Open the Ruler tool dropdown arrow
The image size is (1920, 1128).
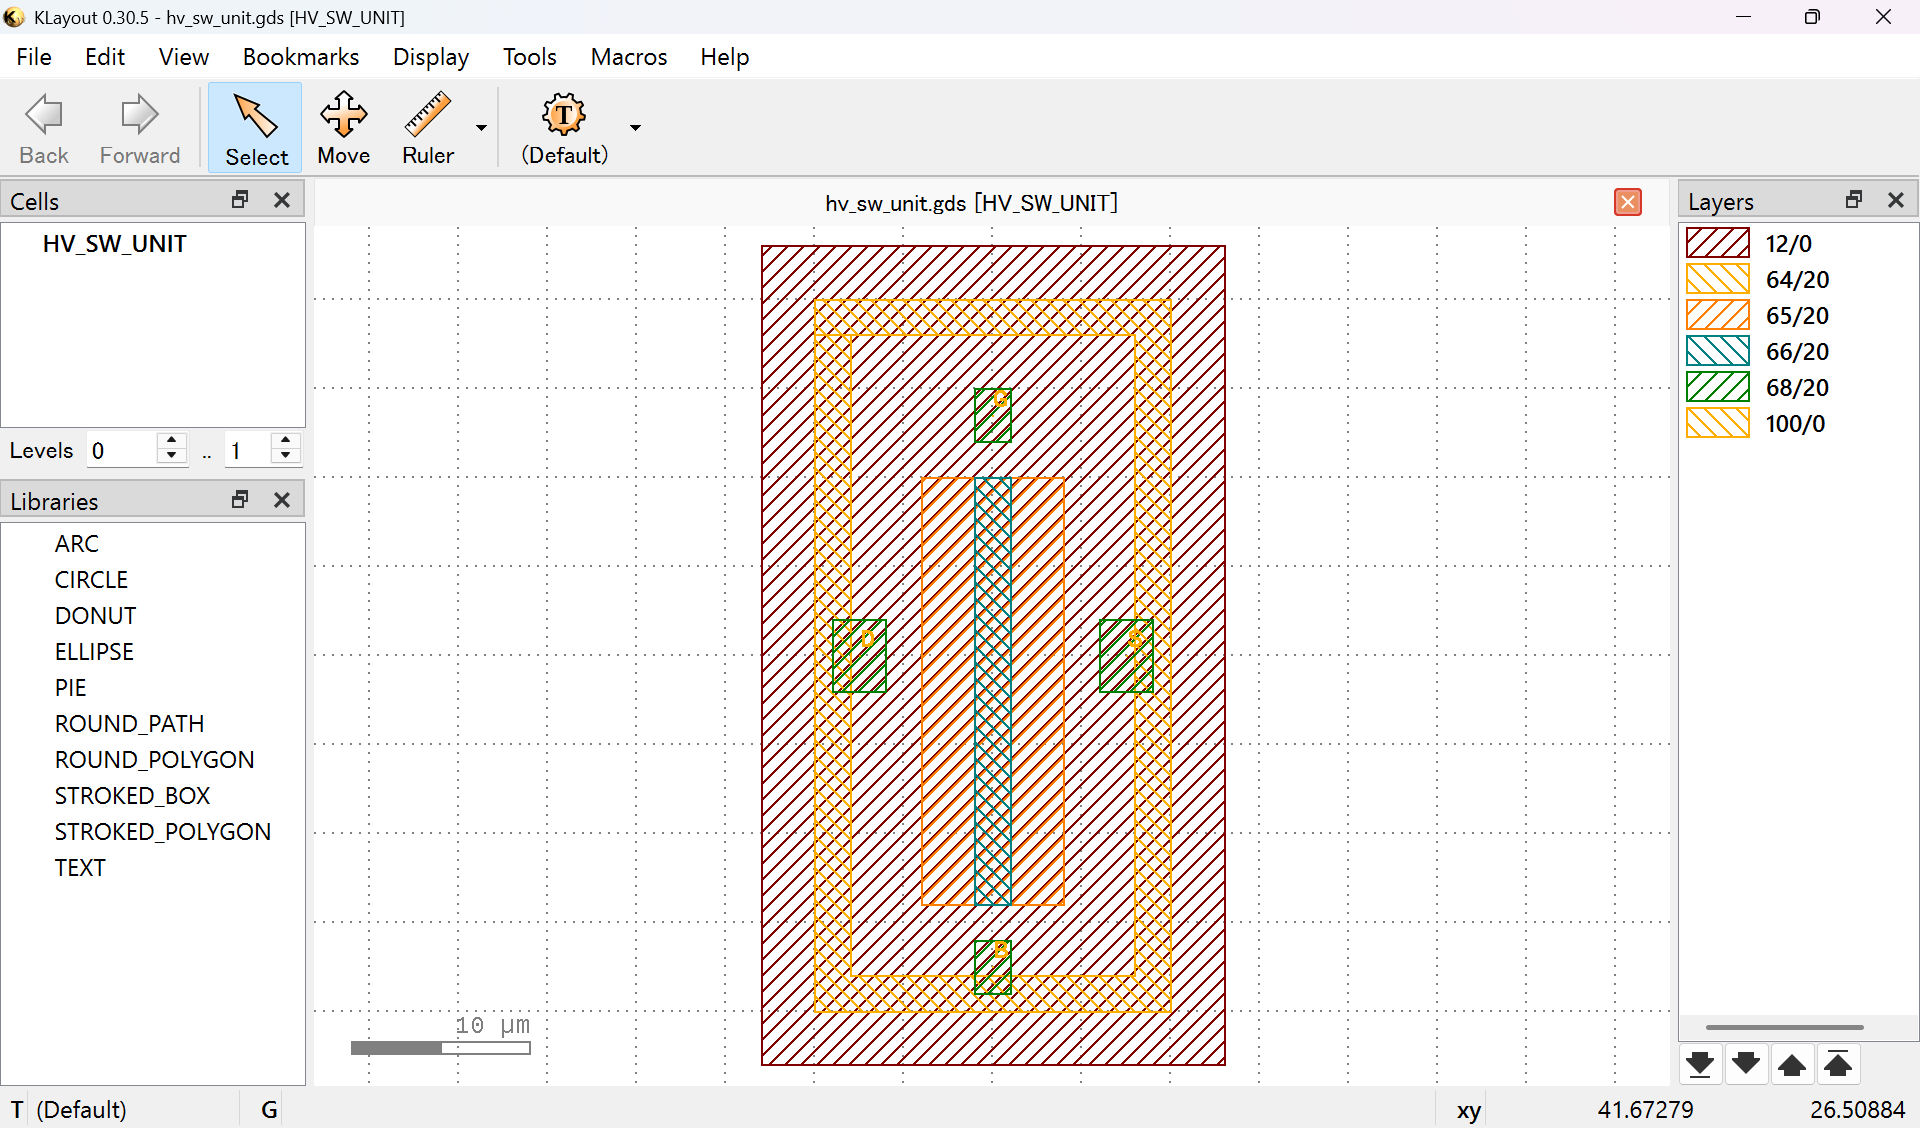481,128
